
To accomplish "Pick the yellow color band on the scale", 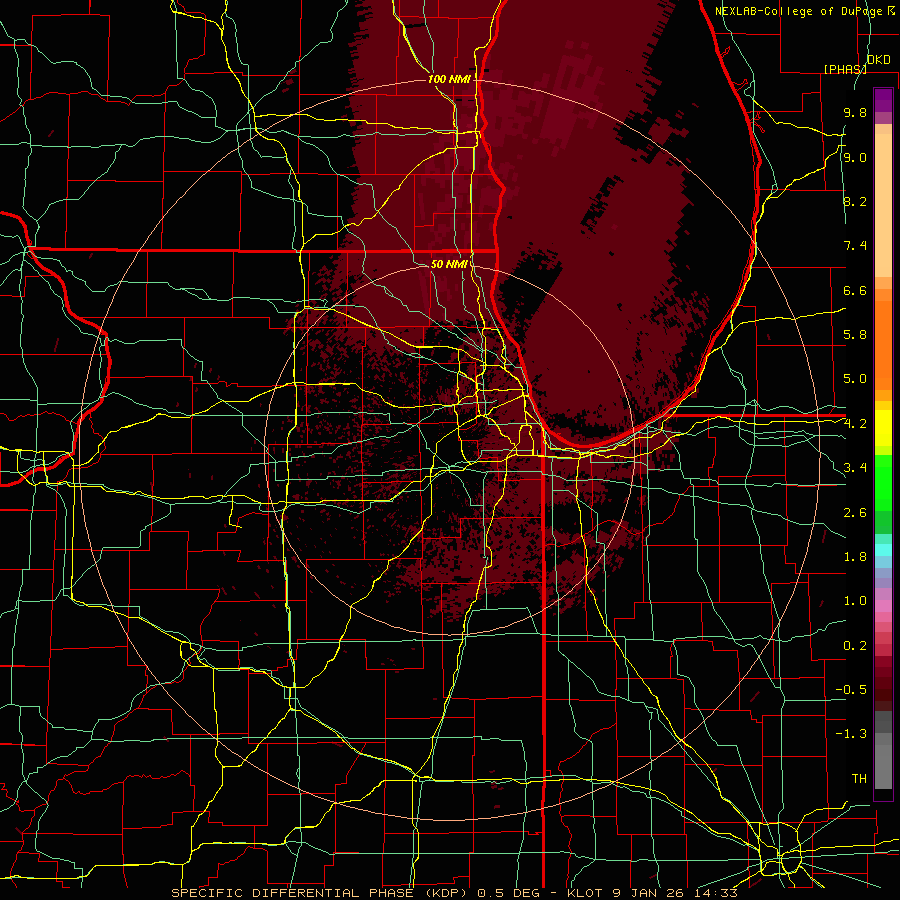I will pyautogui.click(x=883, y=428).
